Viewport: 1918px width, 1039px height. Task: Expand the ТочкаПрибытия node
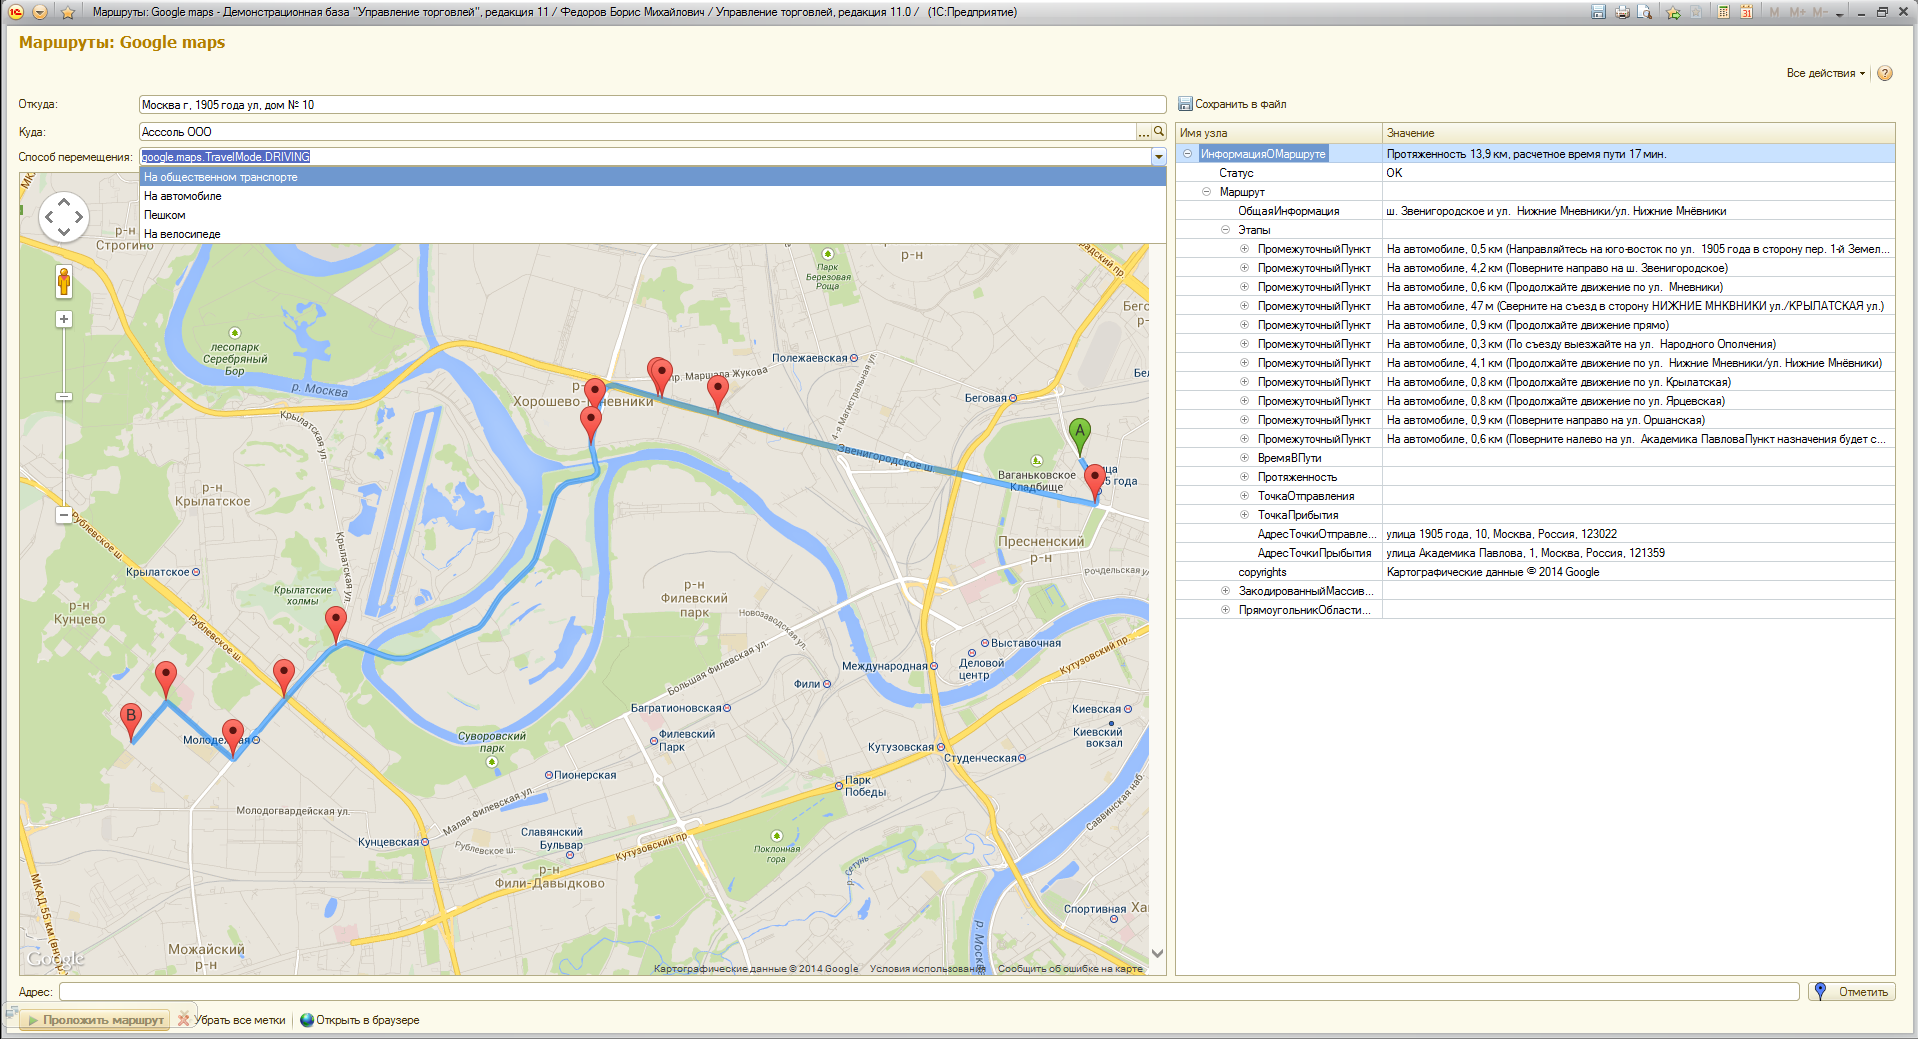click(1244, 515)
